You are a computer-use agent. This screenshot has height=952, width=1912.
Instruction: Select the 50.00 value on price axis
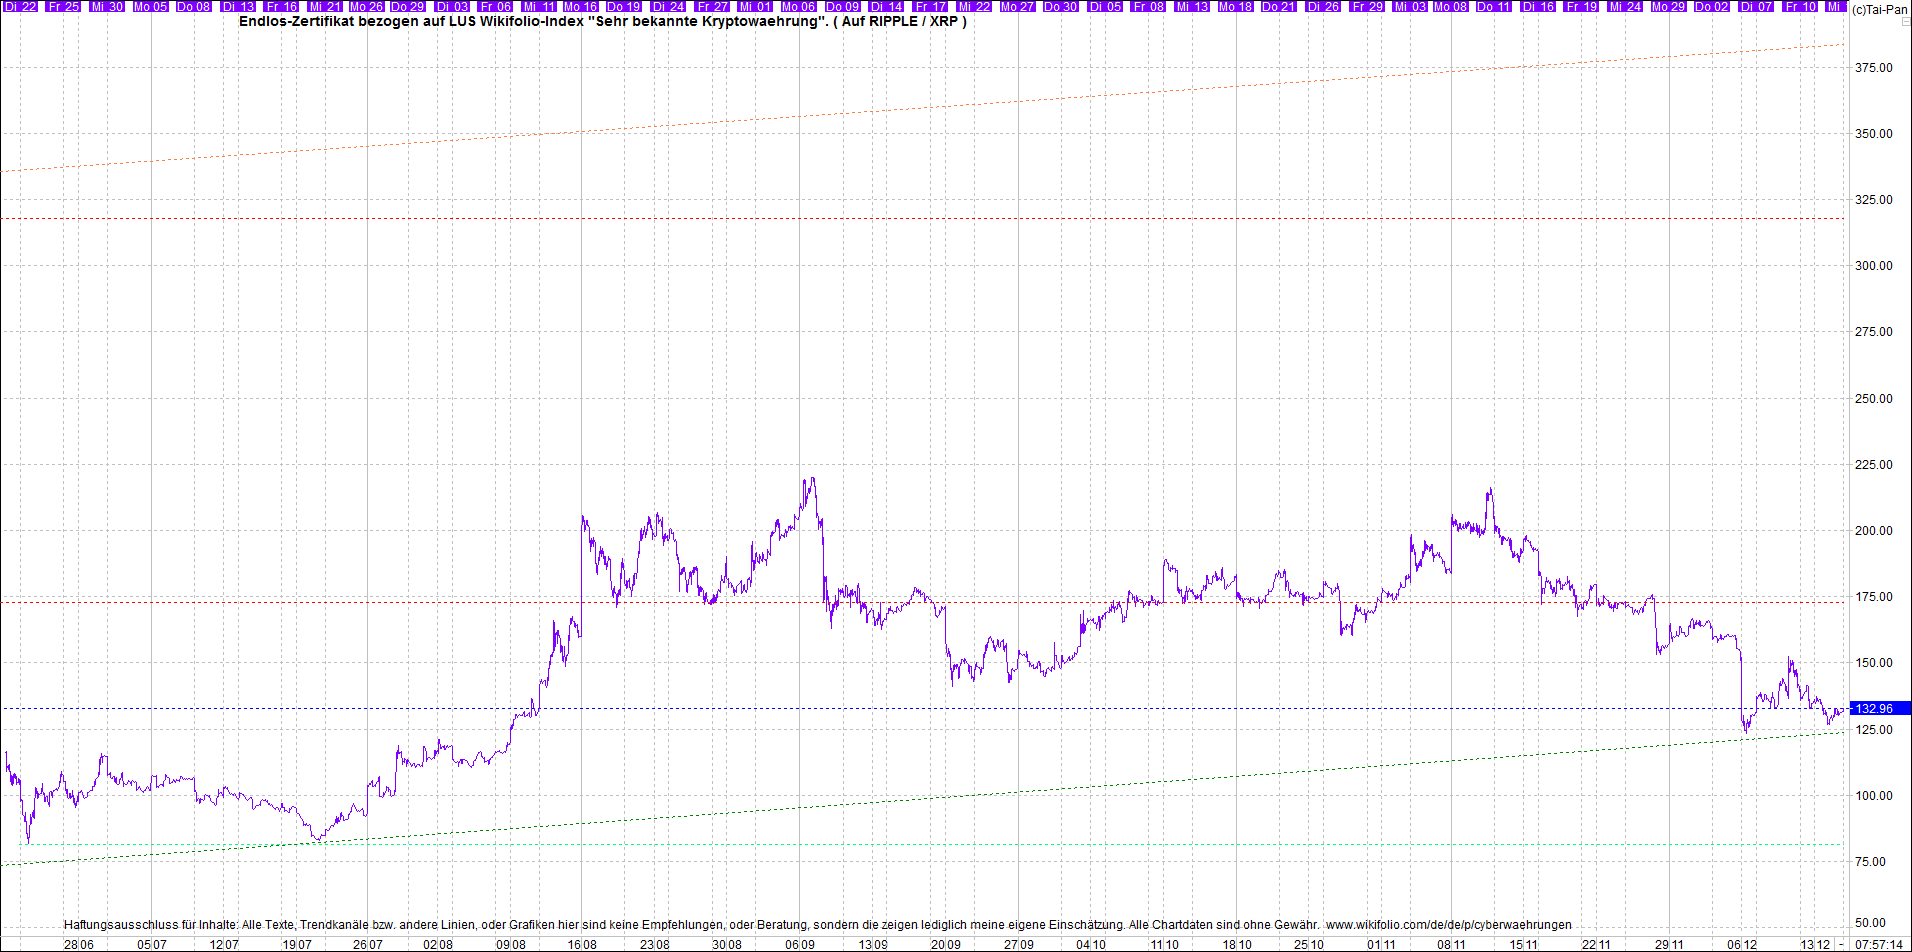[x=1873, y=923]
